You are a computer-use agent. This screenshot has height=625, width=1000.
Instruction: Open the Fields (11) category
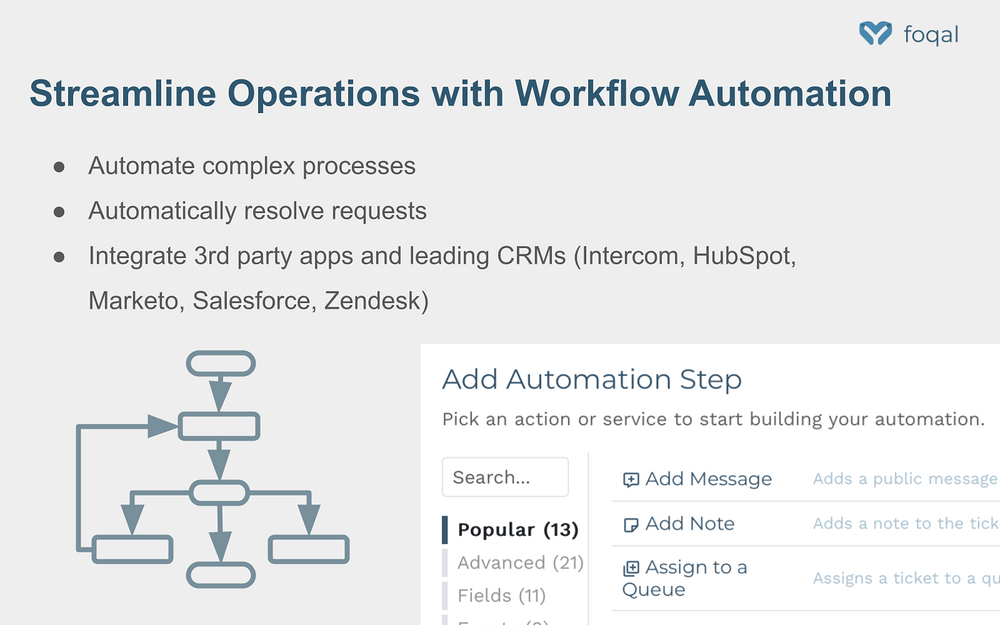click(x=502, y=596)
